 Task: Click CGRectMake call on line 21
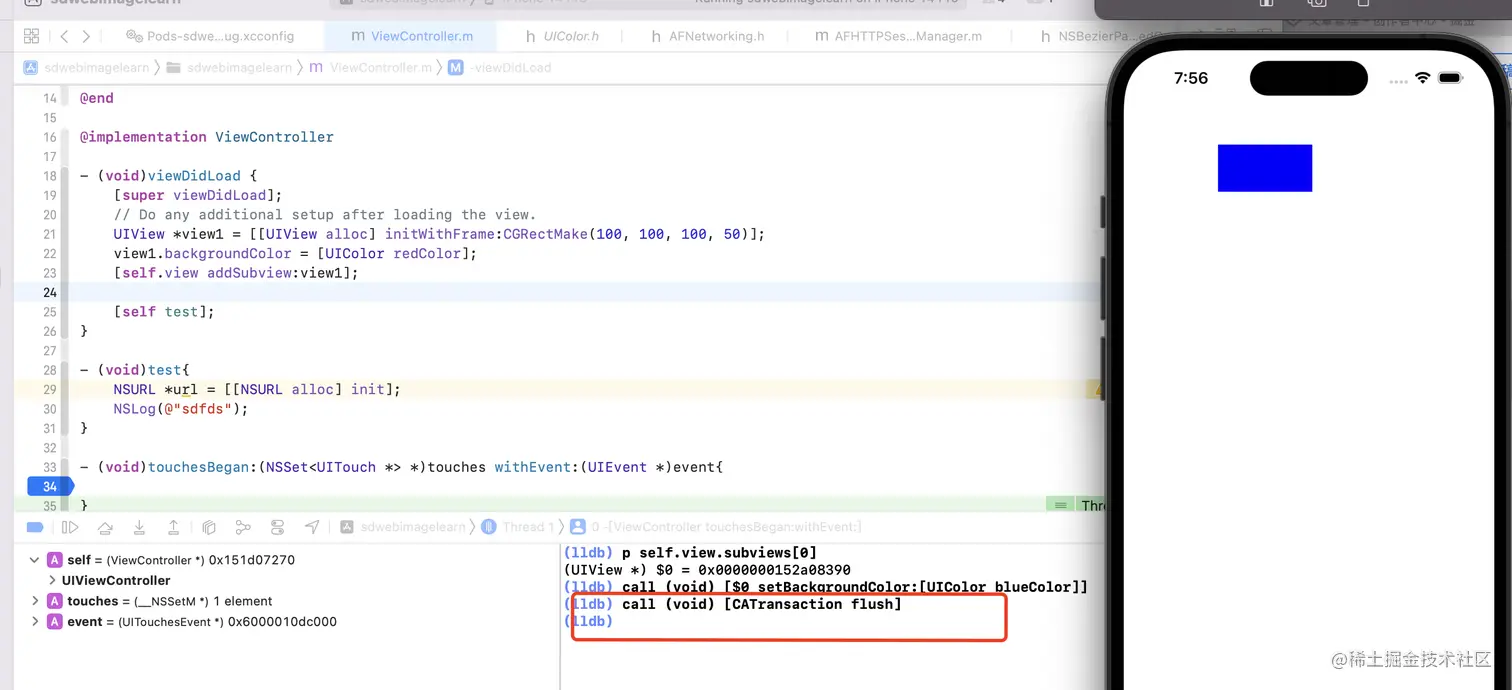(x=626, y=234)
